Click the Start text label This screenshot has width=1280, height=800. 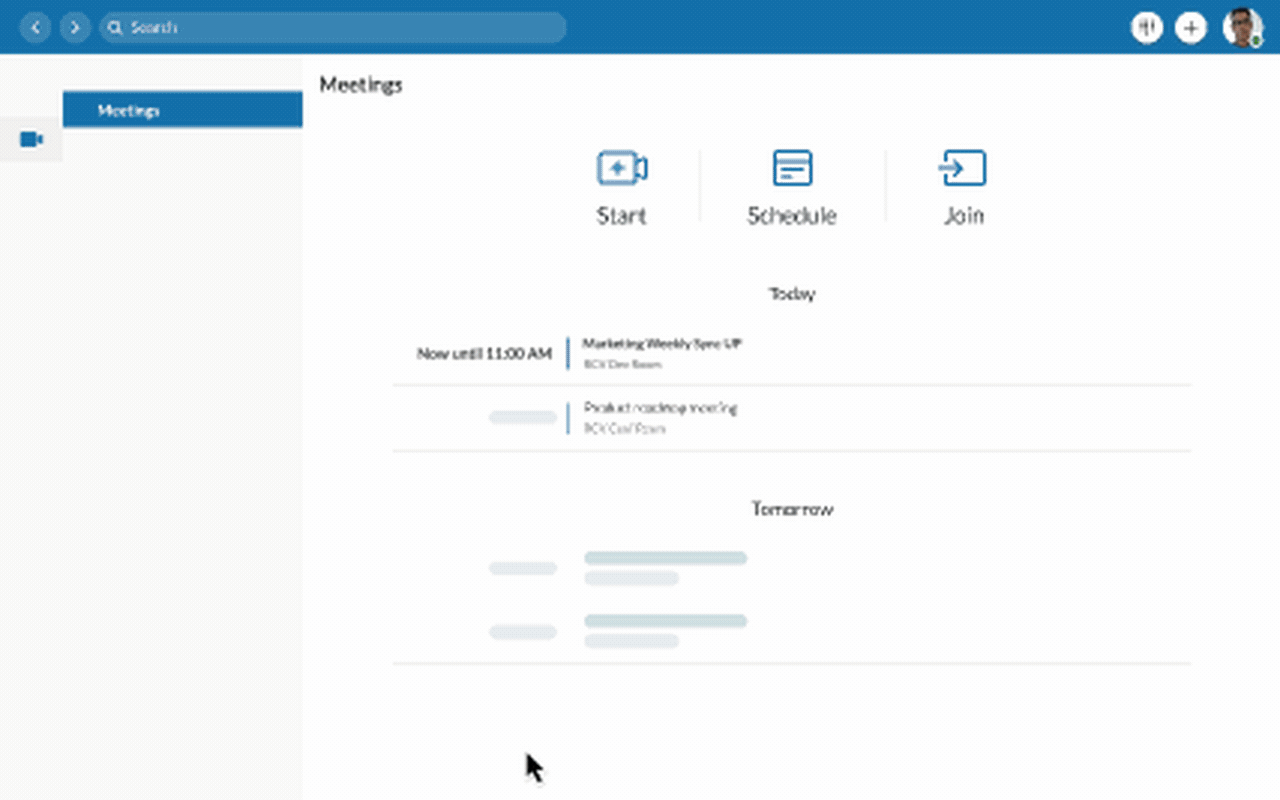coord(621,216)
